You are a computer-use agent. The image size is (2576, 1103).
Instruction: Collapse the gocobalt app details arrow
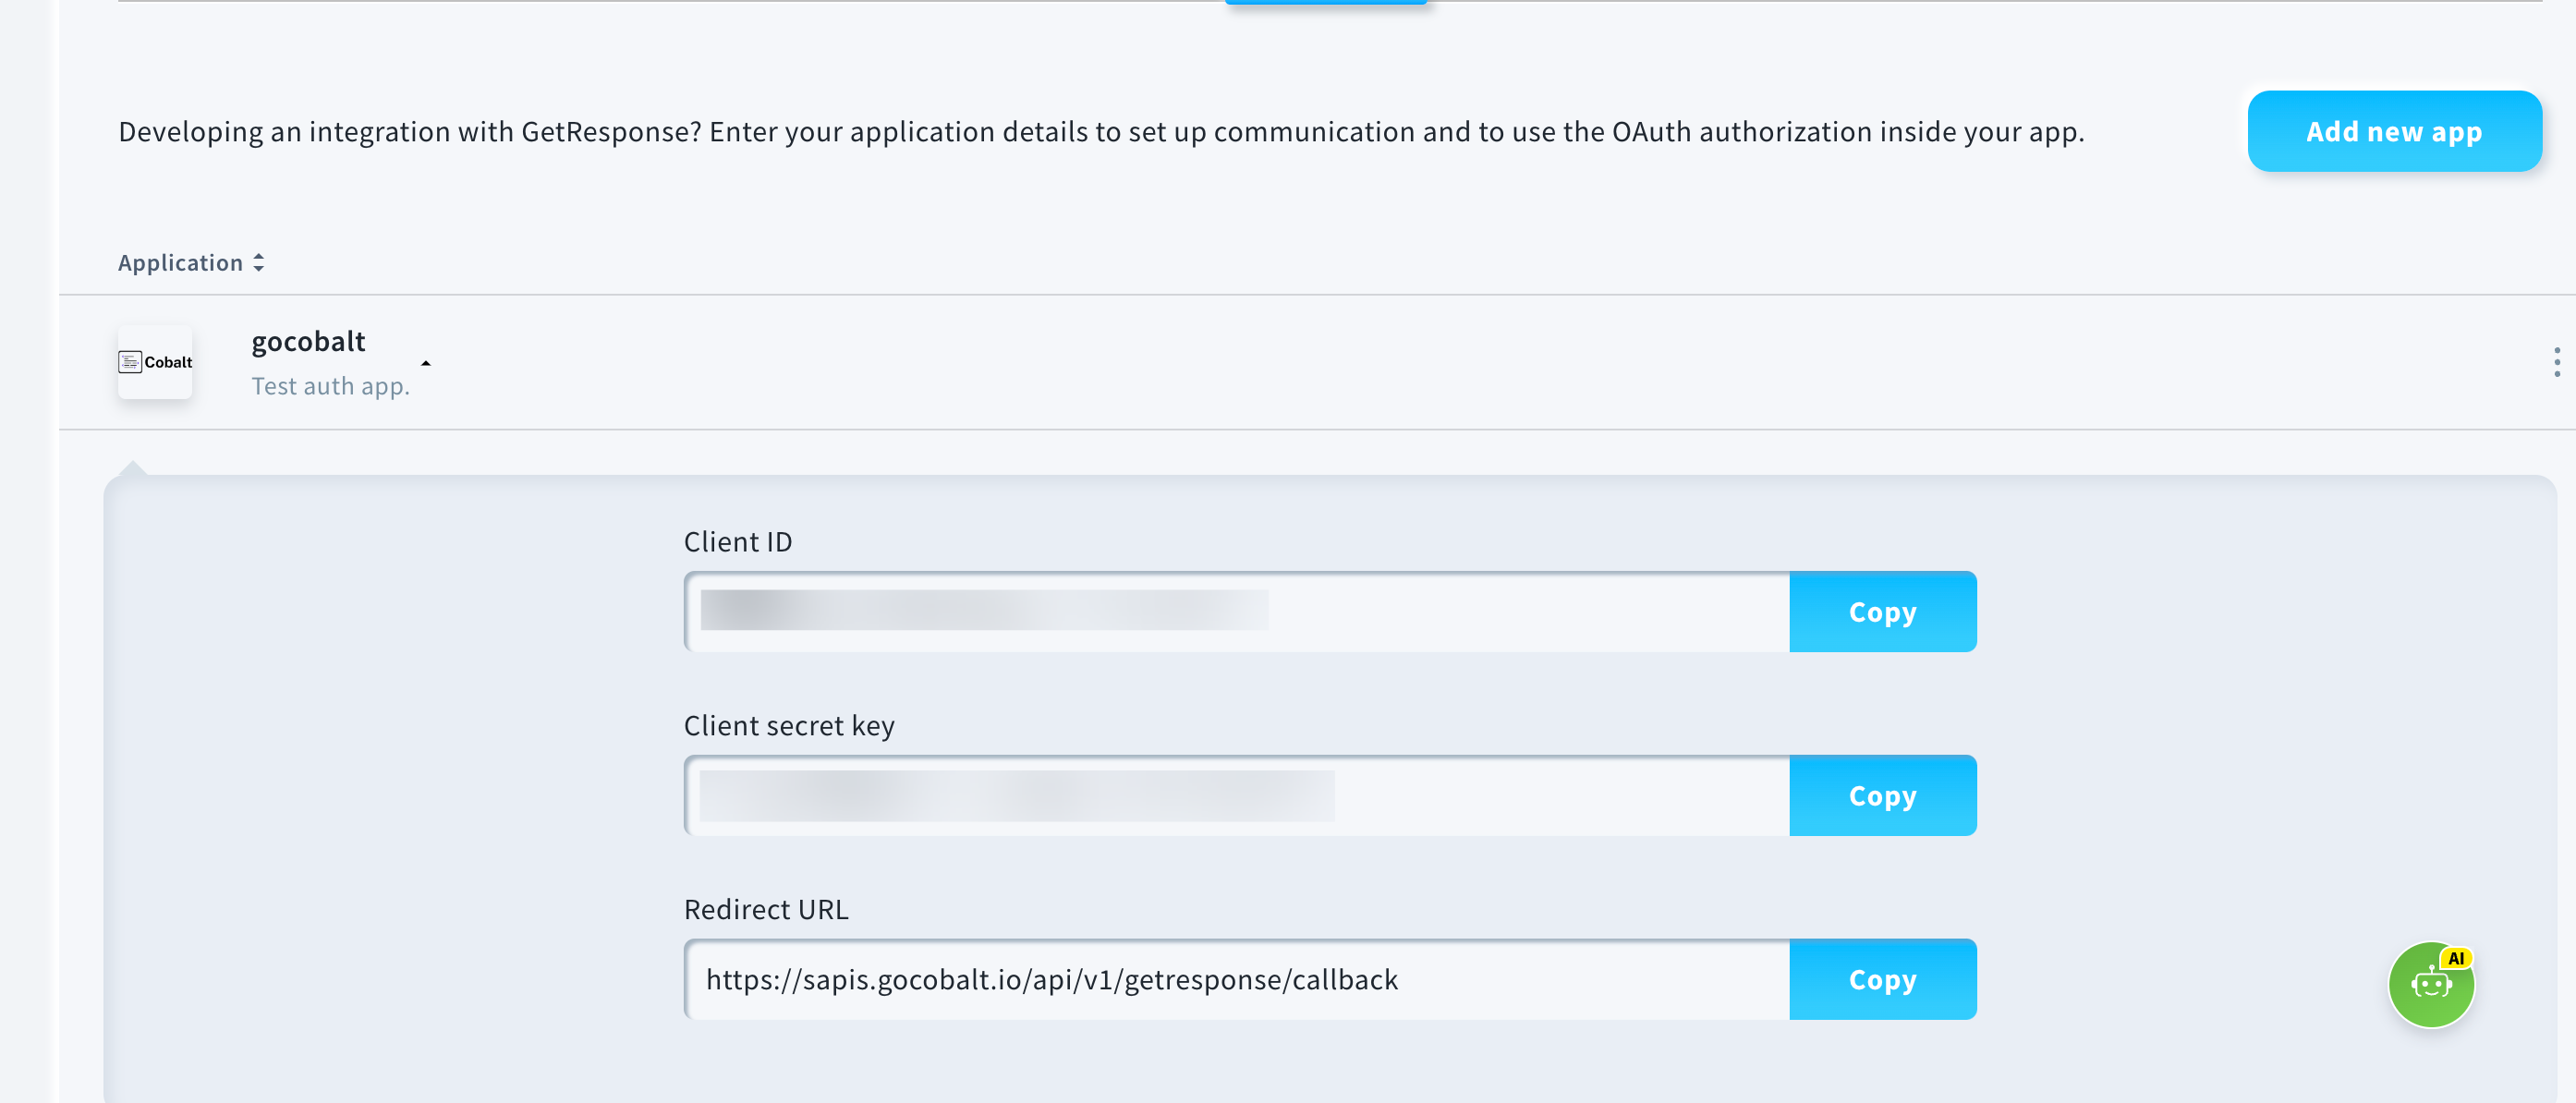pos(426,364)
